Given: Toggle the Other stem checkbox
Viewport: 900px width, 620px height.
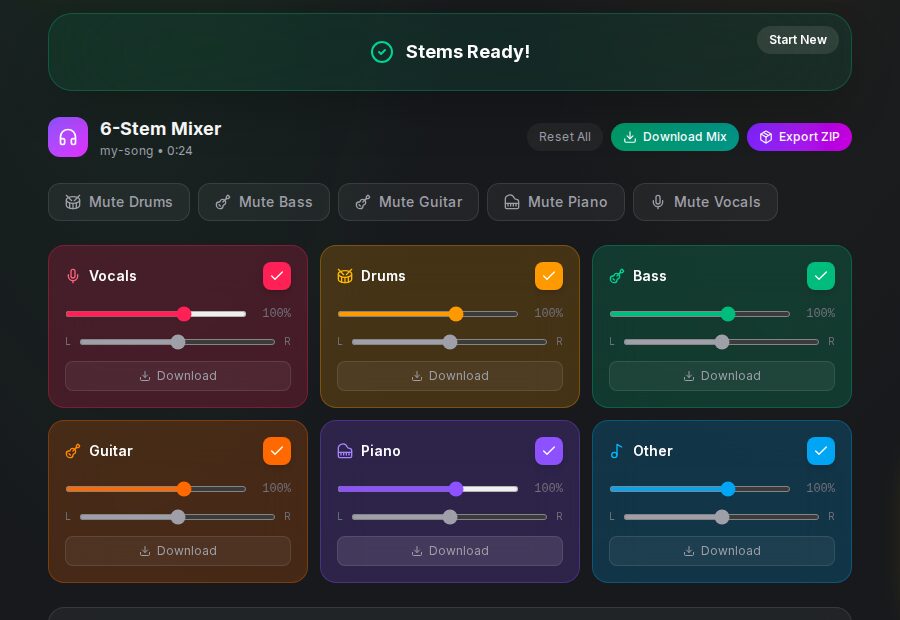Looking at the screenshot, I should point(821,451).
